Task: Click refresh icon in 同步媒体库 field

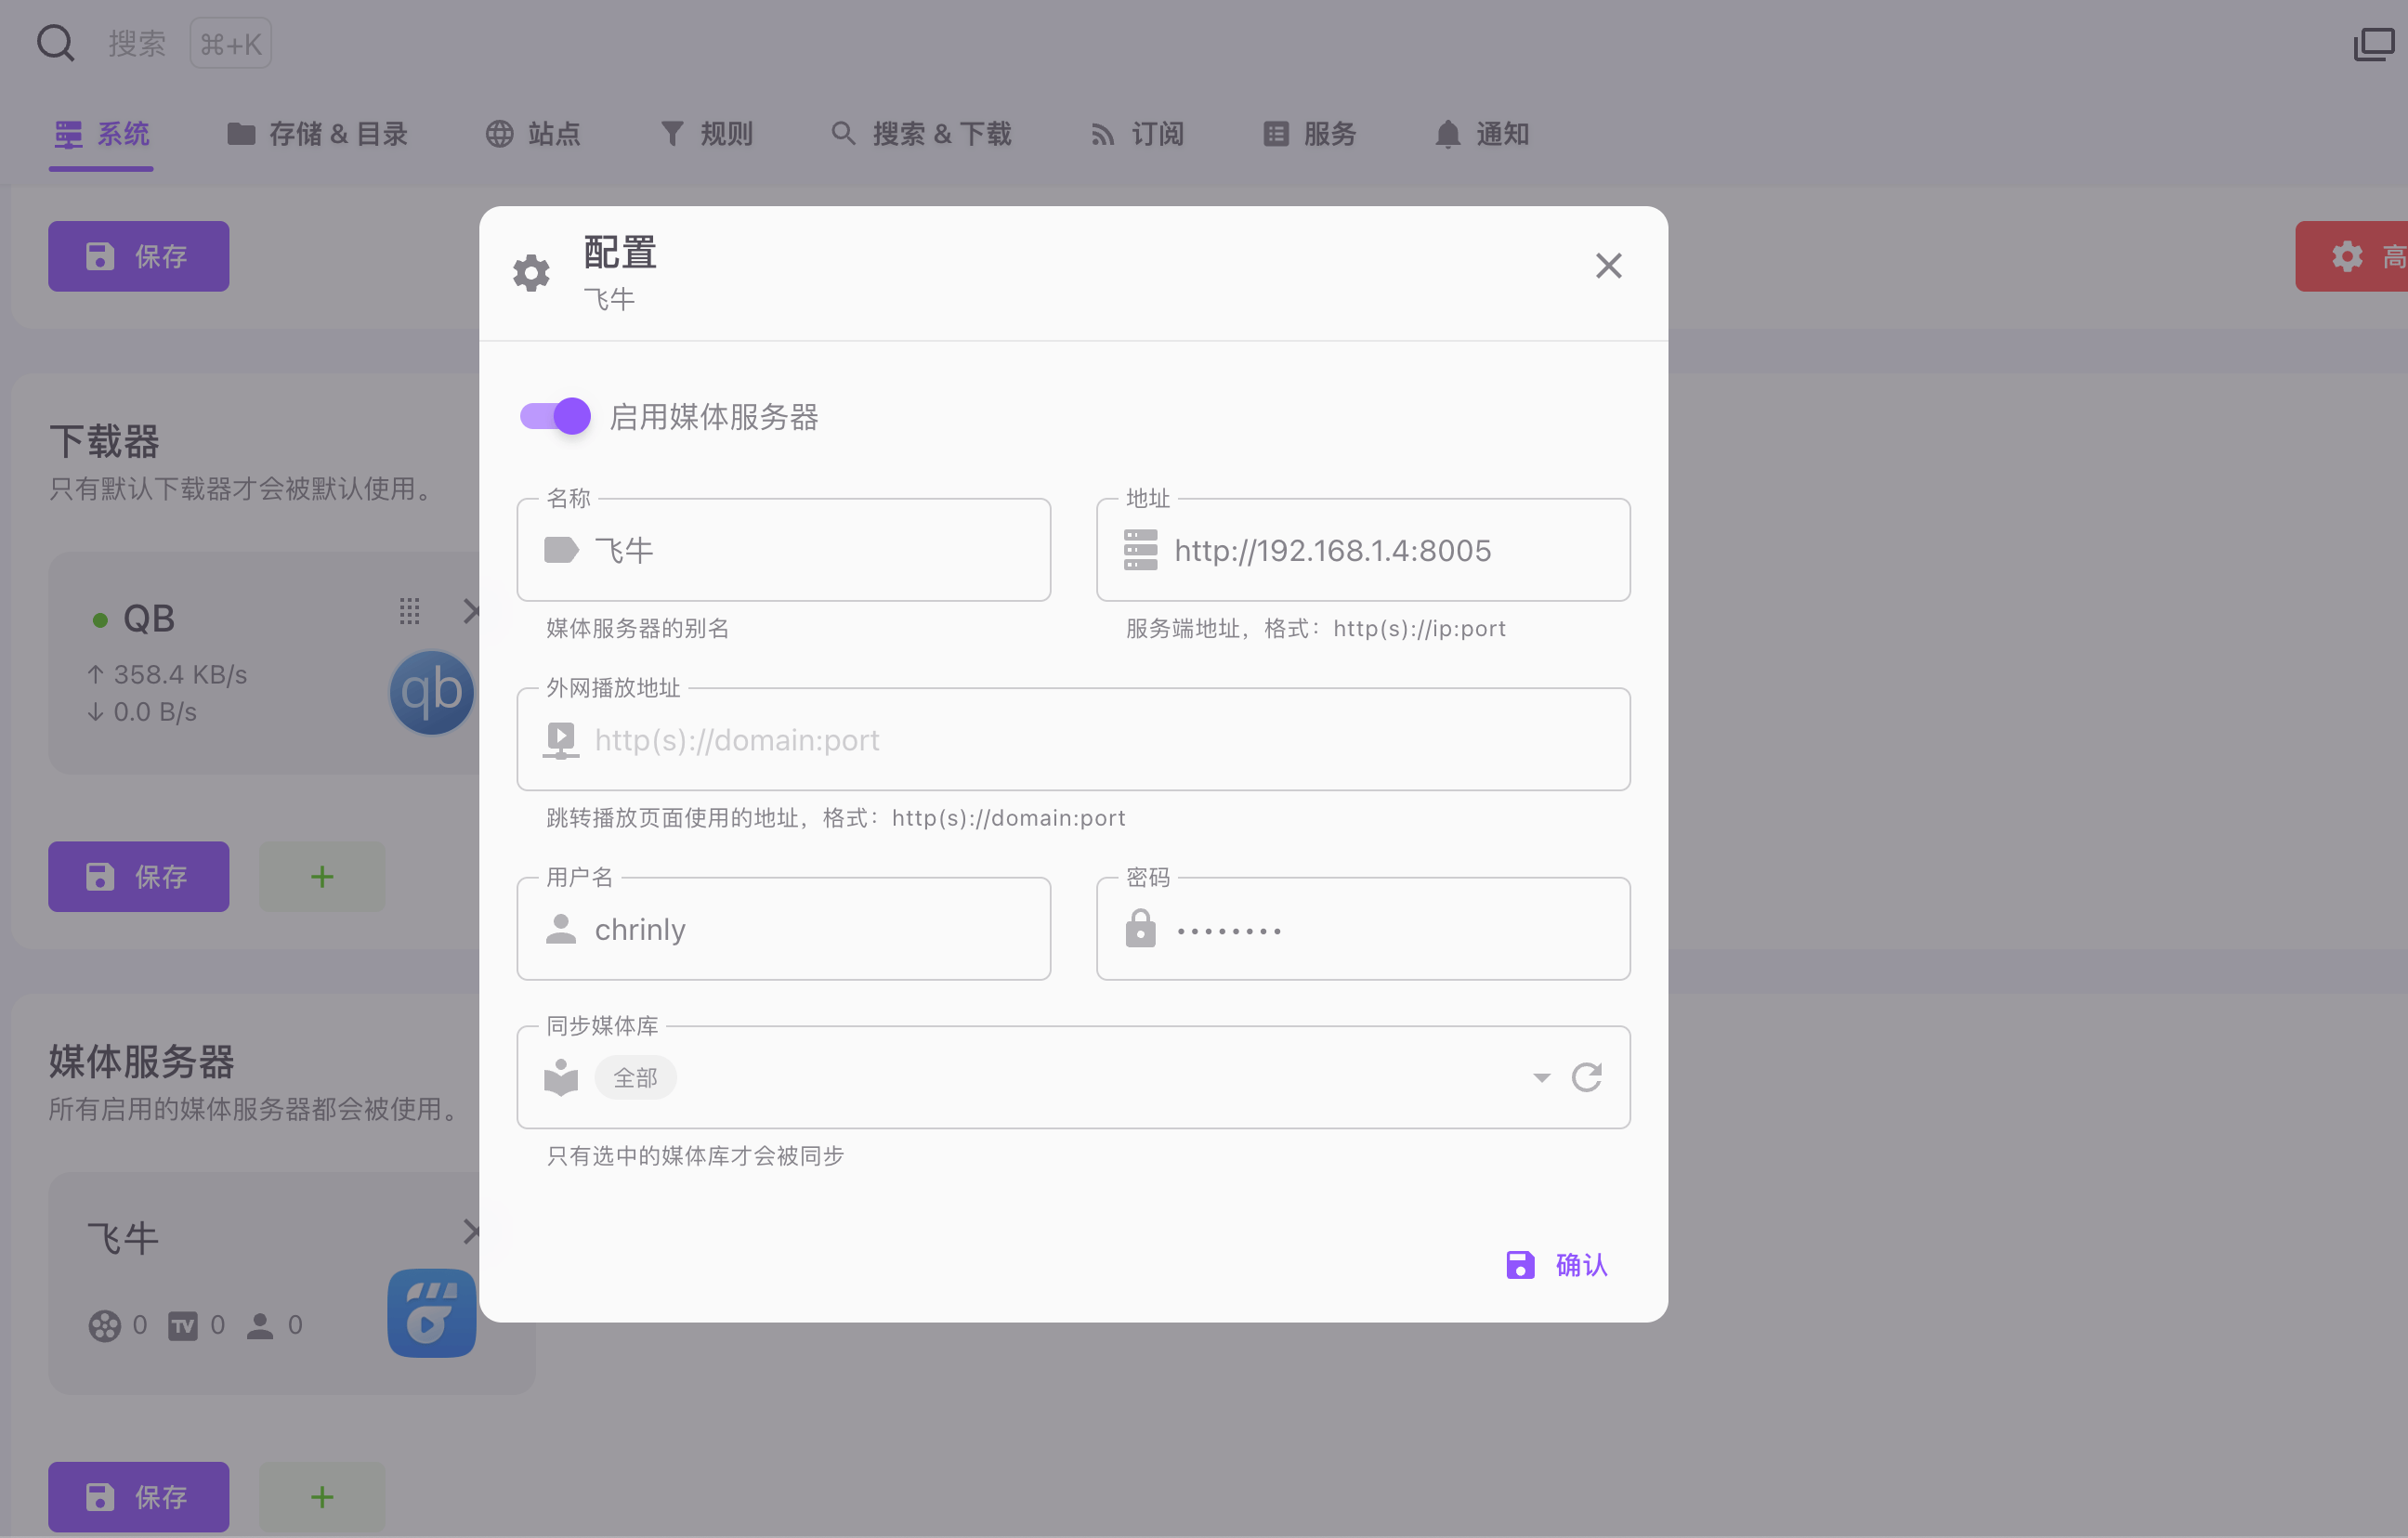Action: [x=1586, y=1077]
